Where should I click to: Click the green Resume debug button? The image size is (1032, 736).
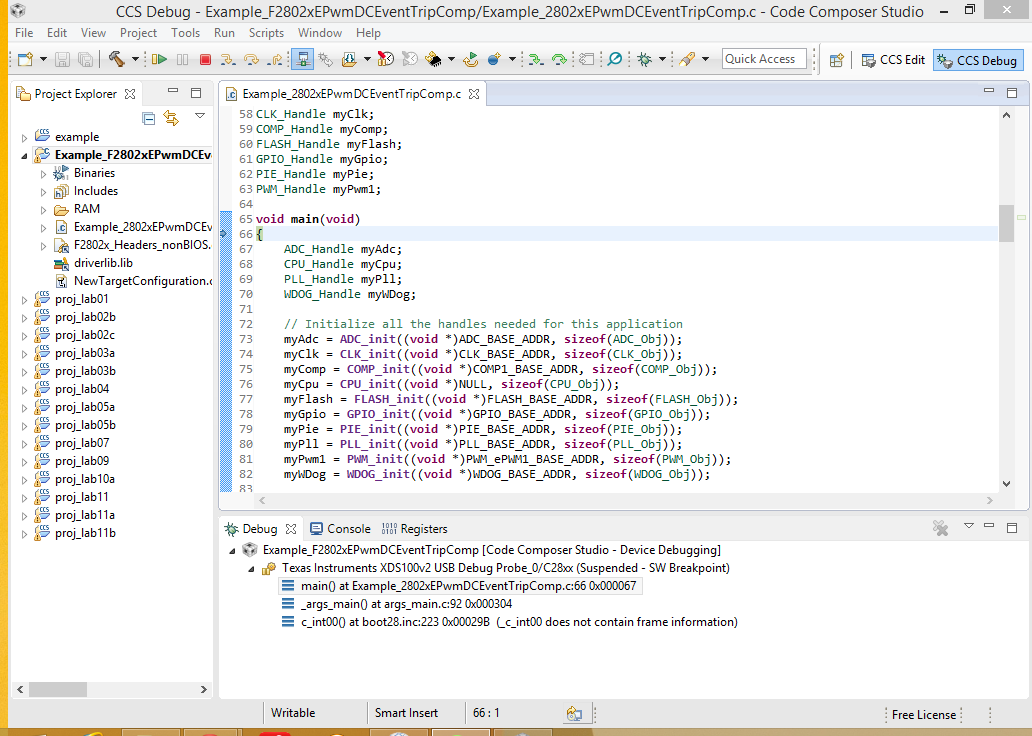tap(159, 60)
